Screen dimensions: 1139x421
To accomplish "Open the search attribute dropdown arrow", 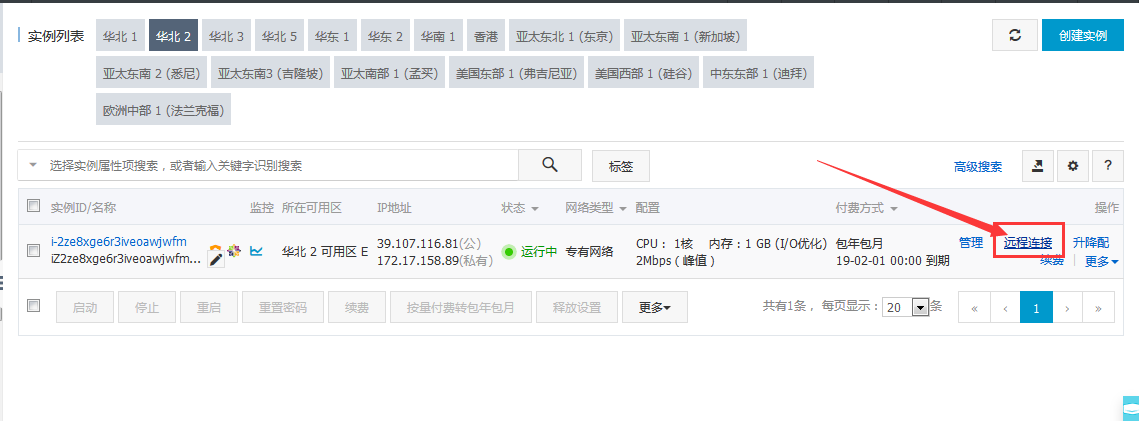I will click(33, 165).
